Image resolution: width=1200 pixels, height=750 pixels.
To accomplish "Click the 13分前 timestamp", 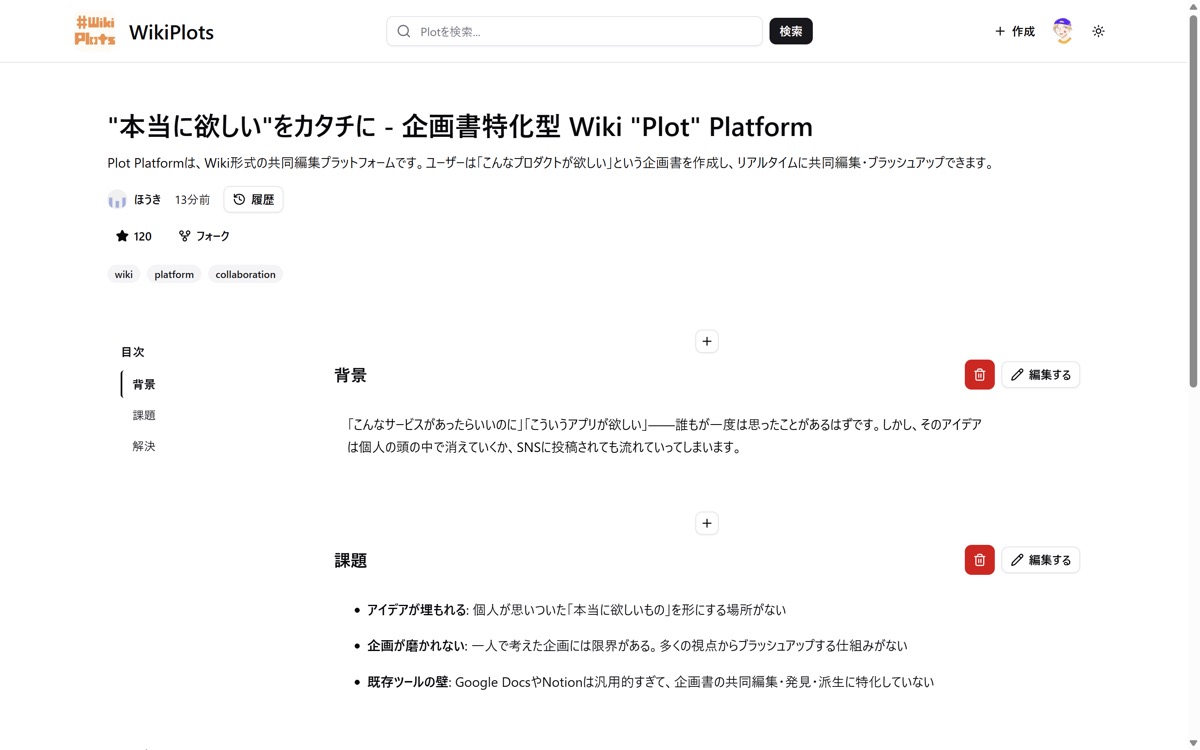I will point(192,200).
